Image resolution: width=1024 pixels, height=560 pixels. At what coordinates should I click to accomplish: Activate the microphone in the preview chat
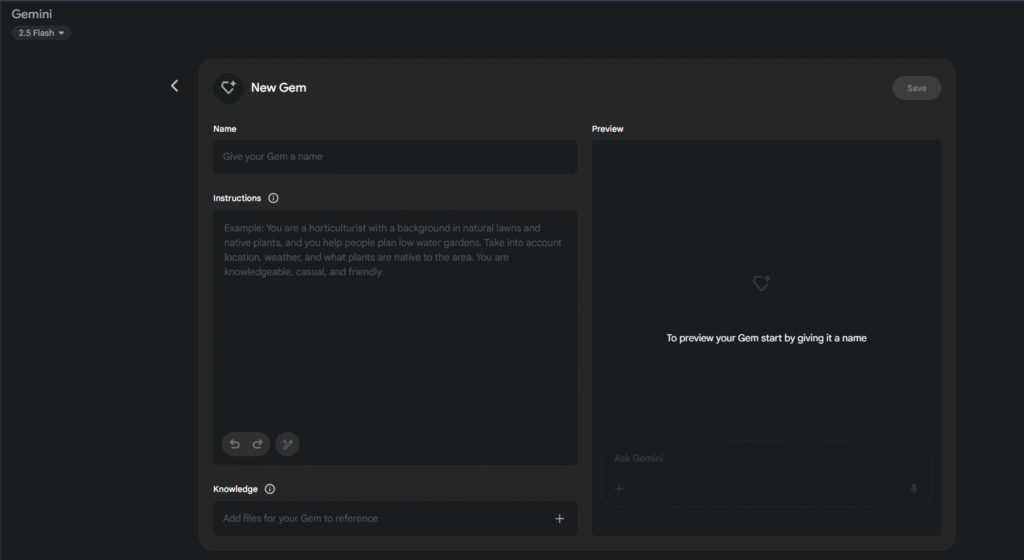tap(913, 489)
